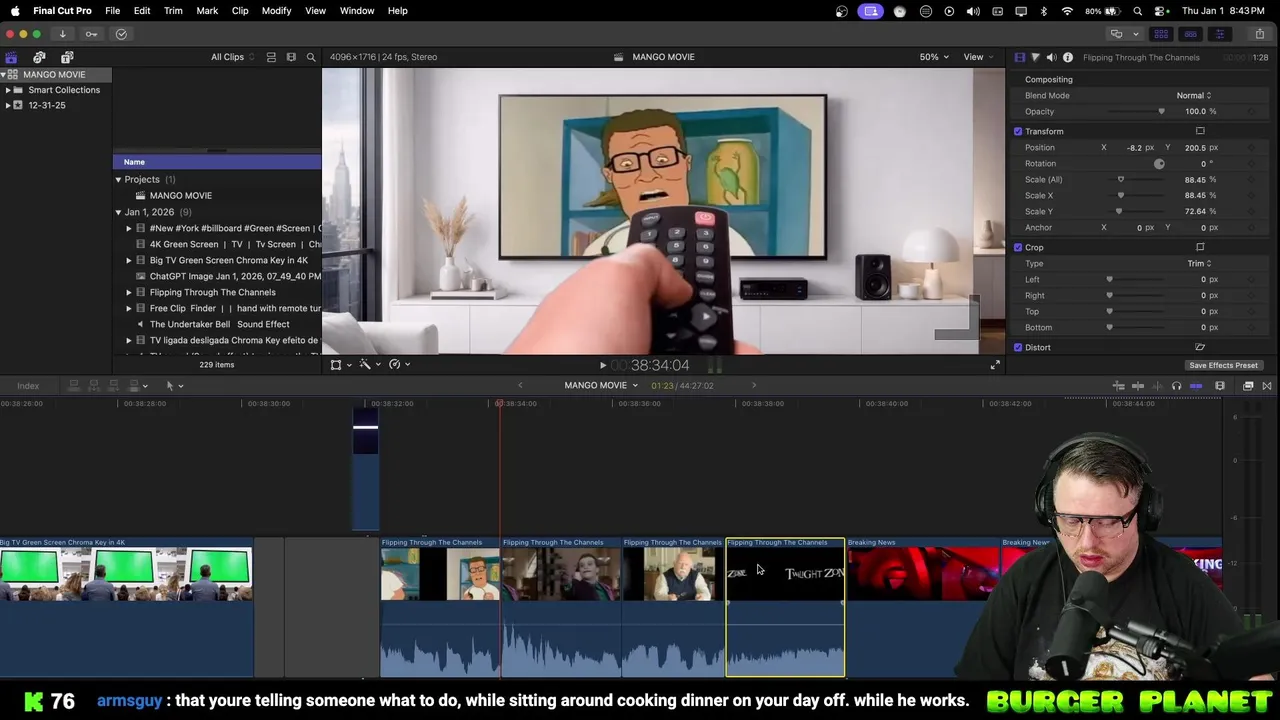
Task: Show the Titles and Generators sidebar
Action: click(67, 57)
